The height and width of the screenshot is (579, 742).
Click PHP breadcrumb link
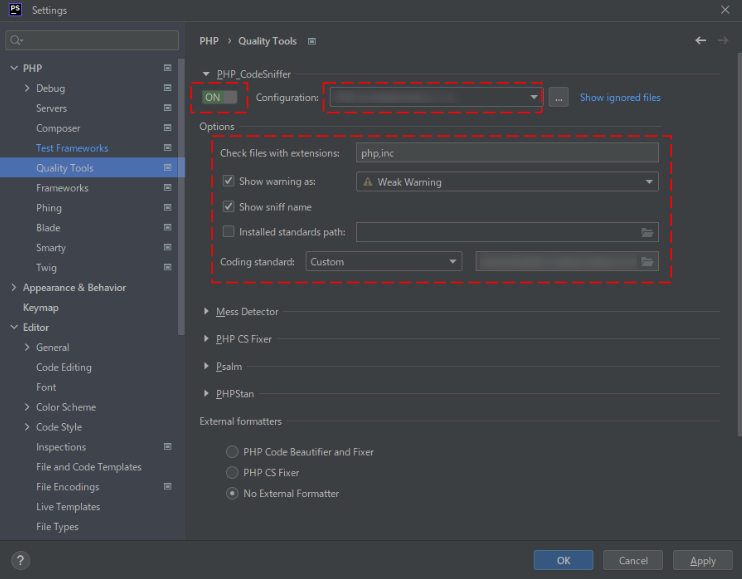(x=209, y=41)
